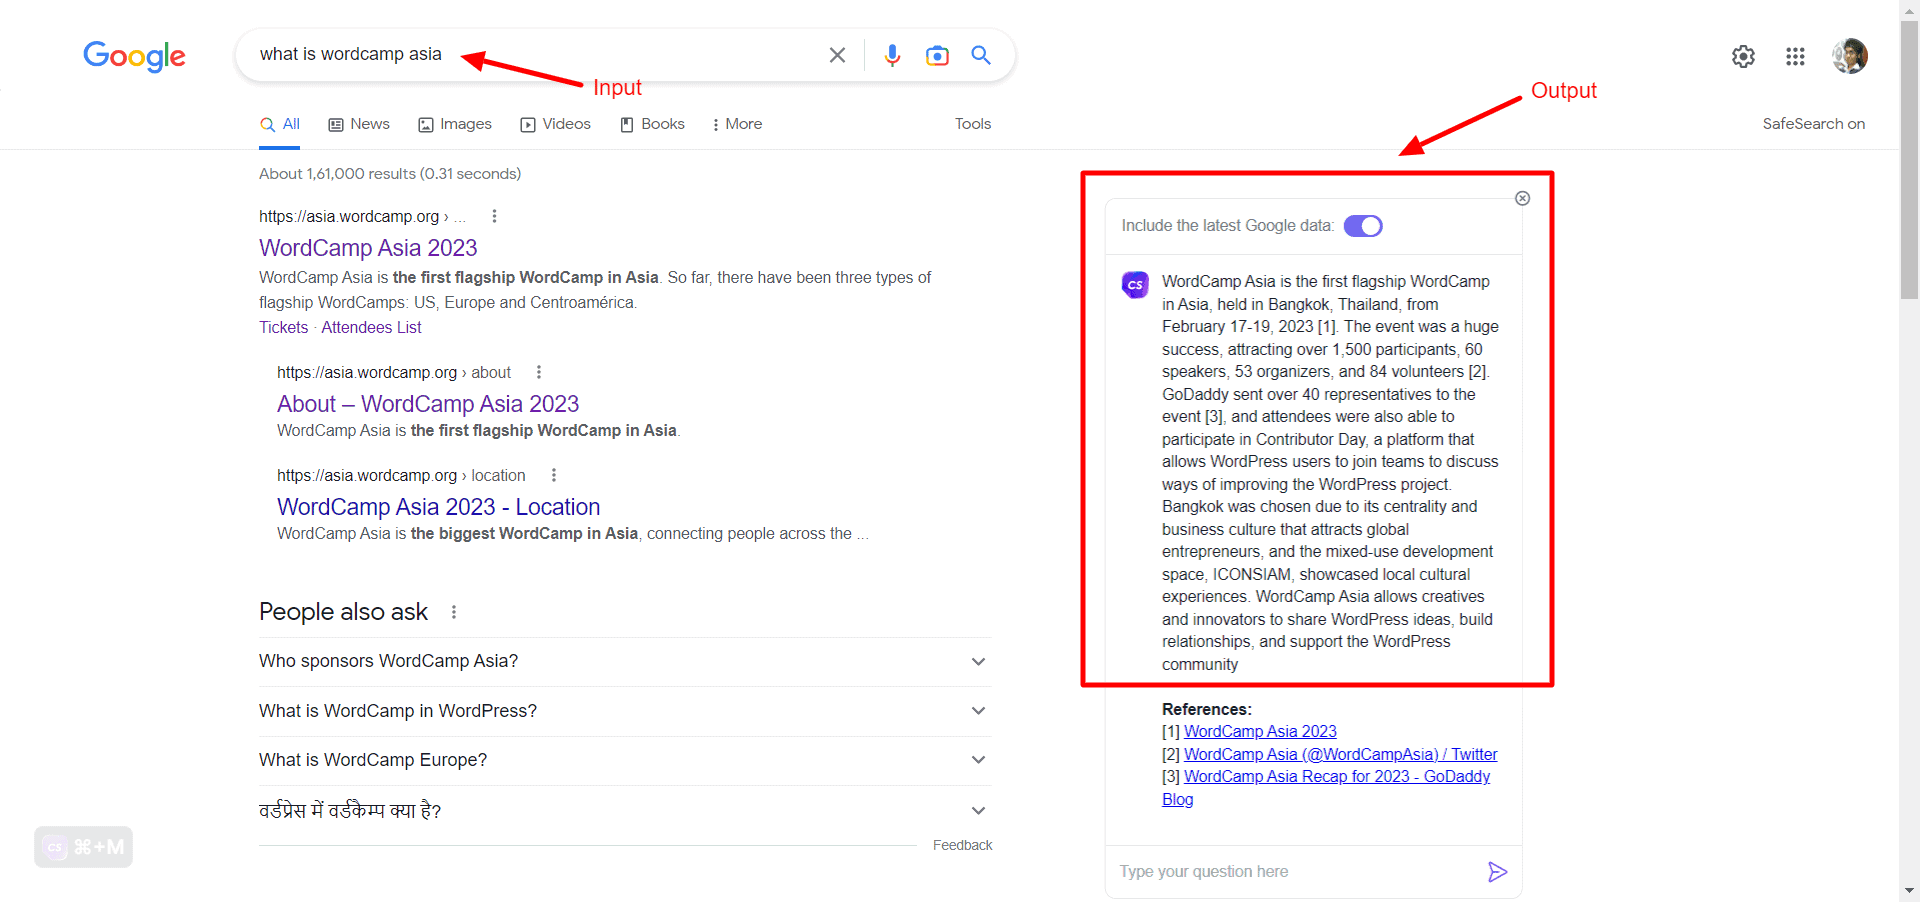Open the Google apps grid
Viewport: 1920px width, 902px height.
1795,56
